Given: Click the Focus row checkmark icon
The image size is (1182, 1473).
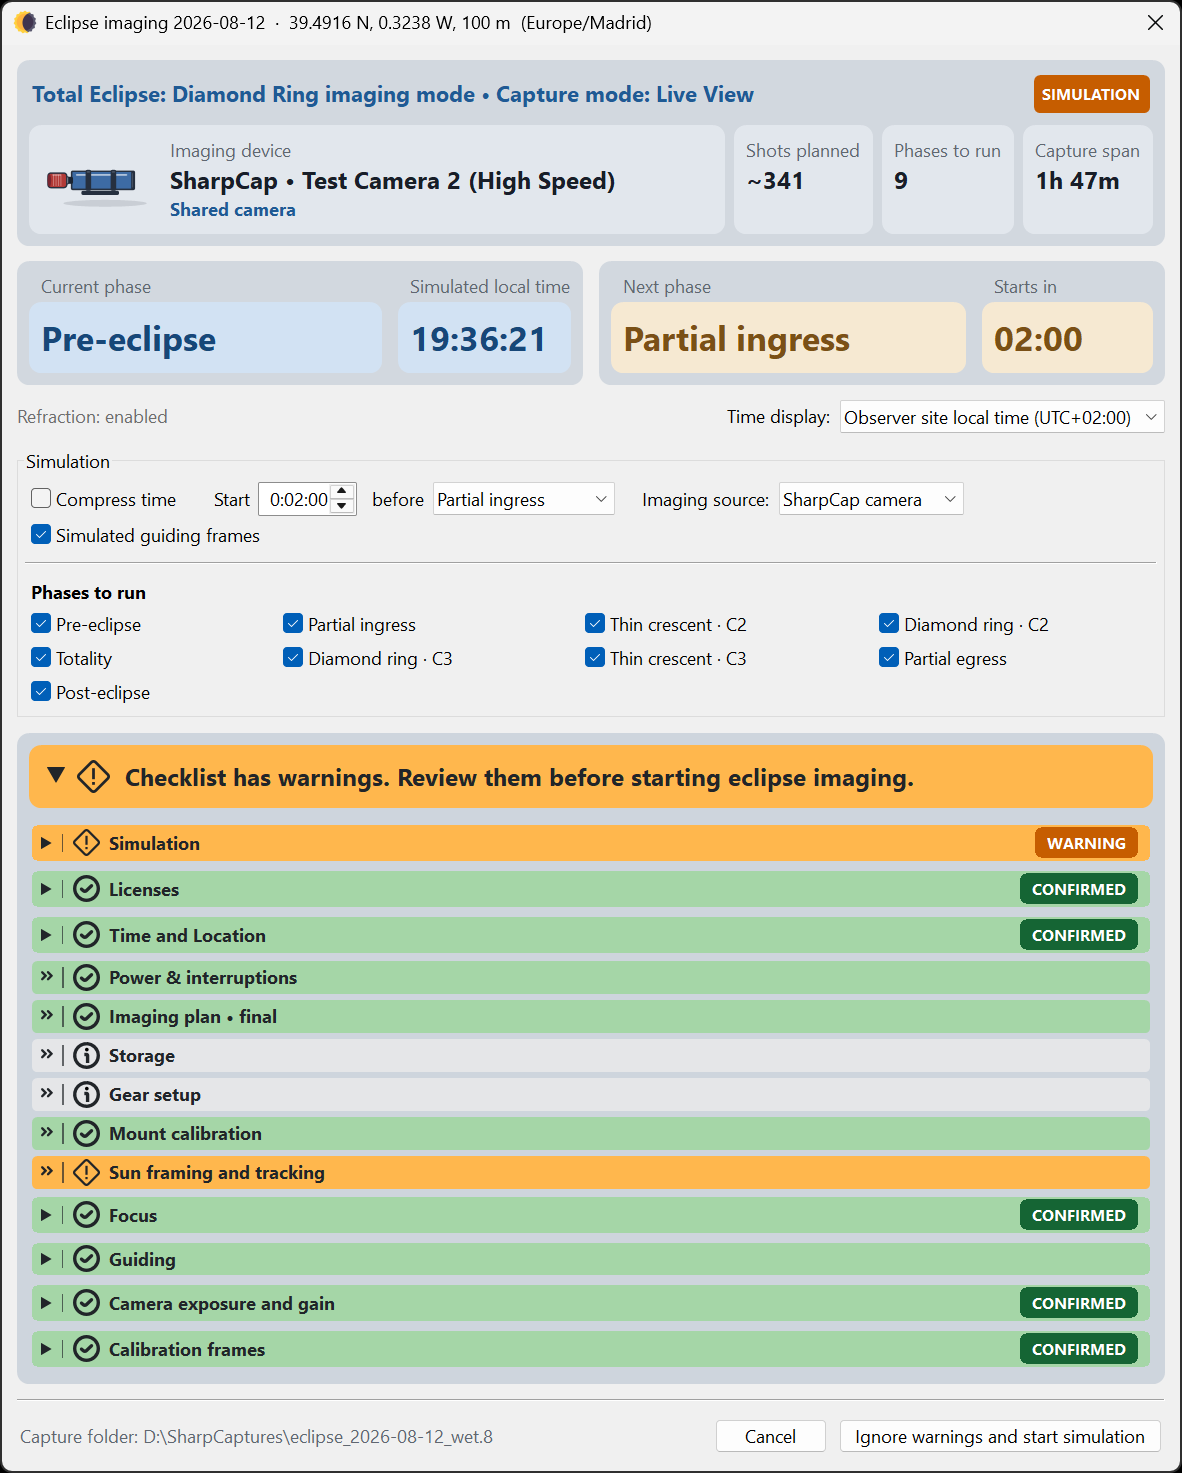Looking at the screenshot, I should [87, 1215].
